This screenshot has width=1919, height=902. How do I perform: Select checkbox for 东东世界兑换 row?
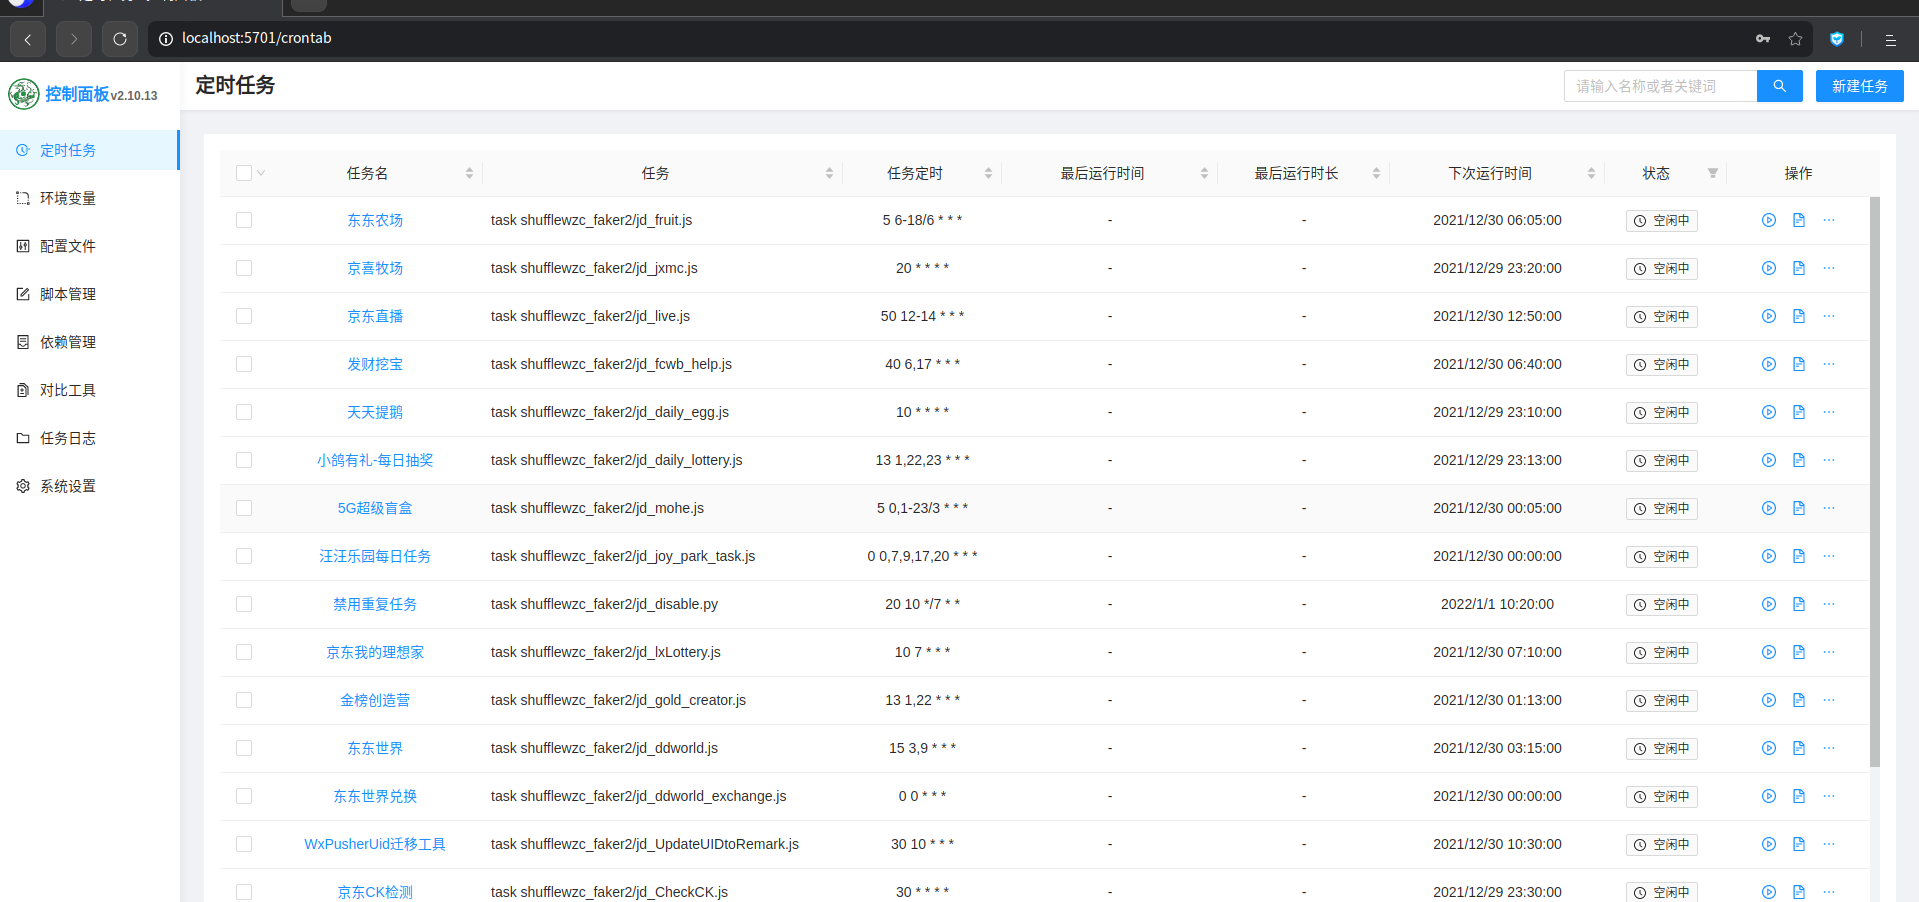coord(244,796)
